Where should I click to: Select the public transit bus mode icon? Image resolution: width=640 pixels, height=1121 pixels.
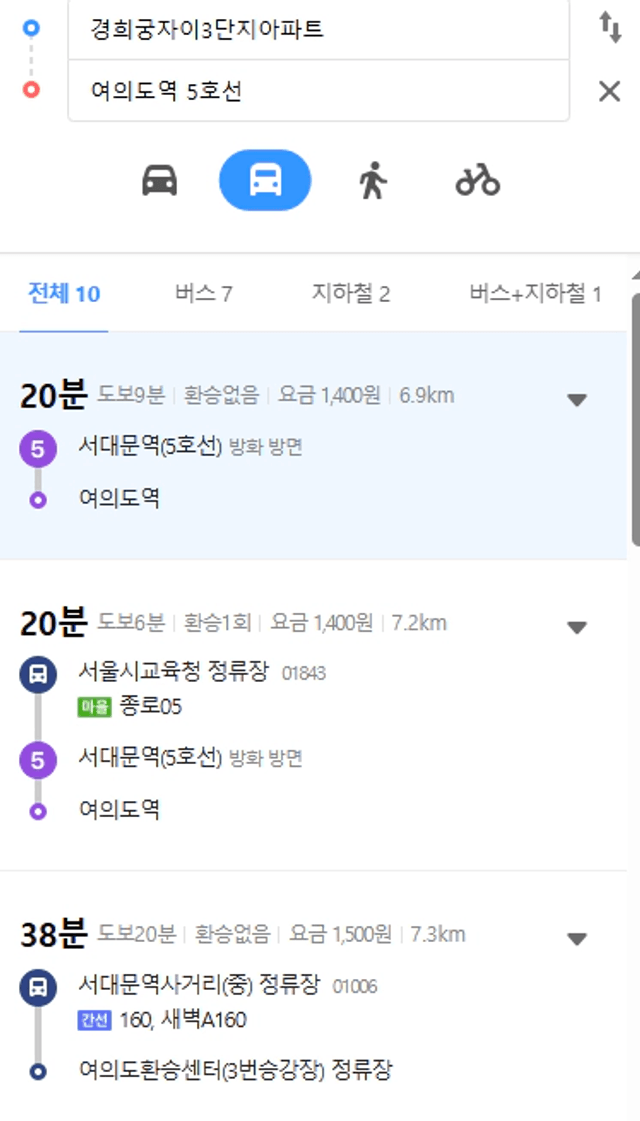[x=265, y=180]
